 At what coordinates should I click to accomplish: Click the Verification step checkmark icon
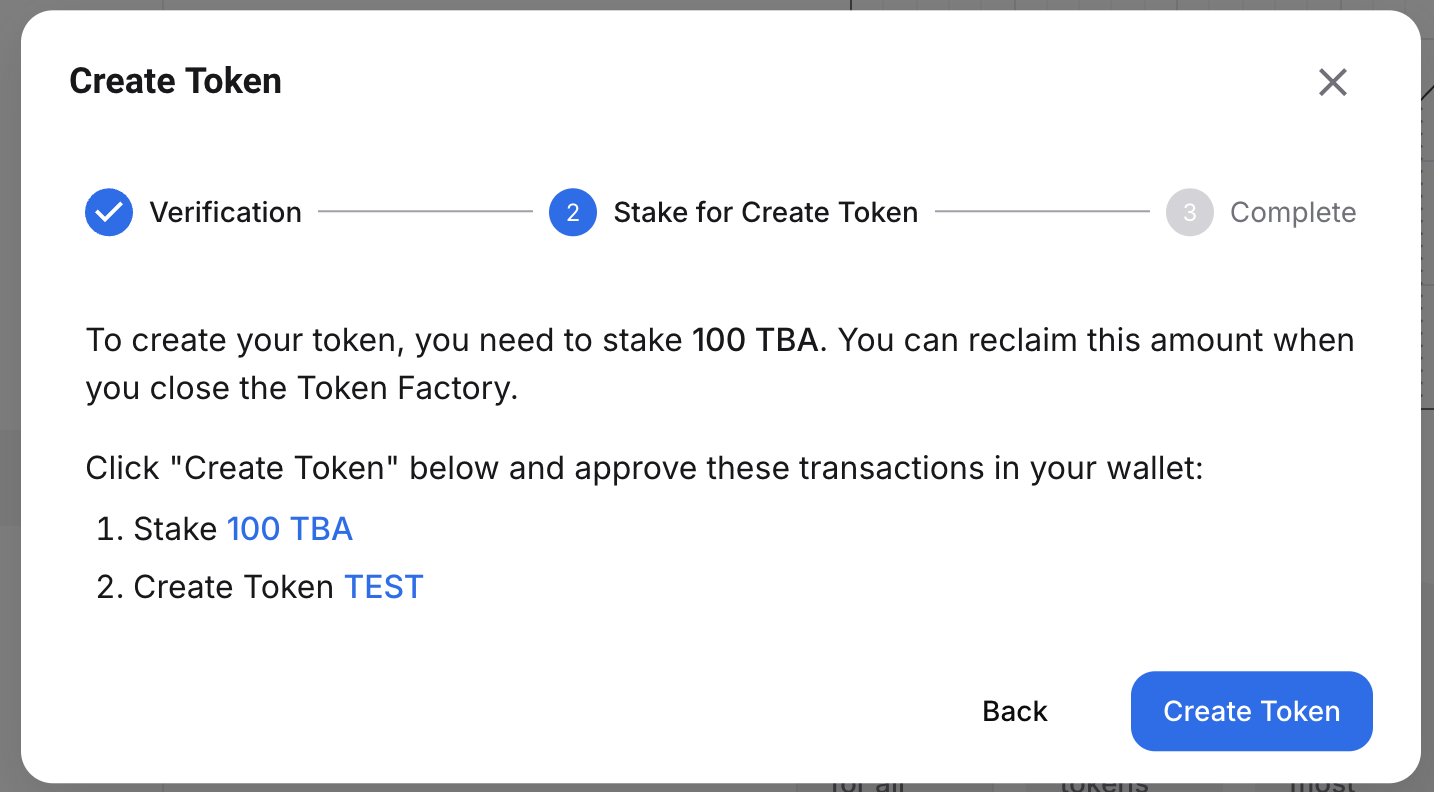(x=109, y=212)
